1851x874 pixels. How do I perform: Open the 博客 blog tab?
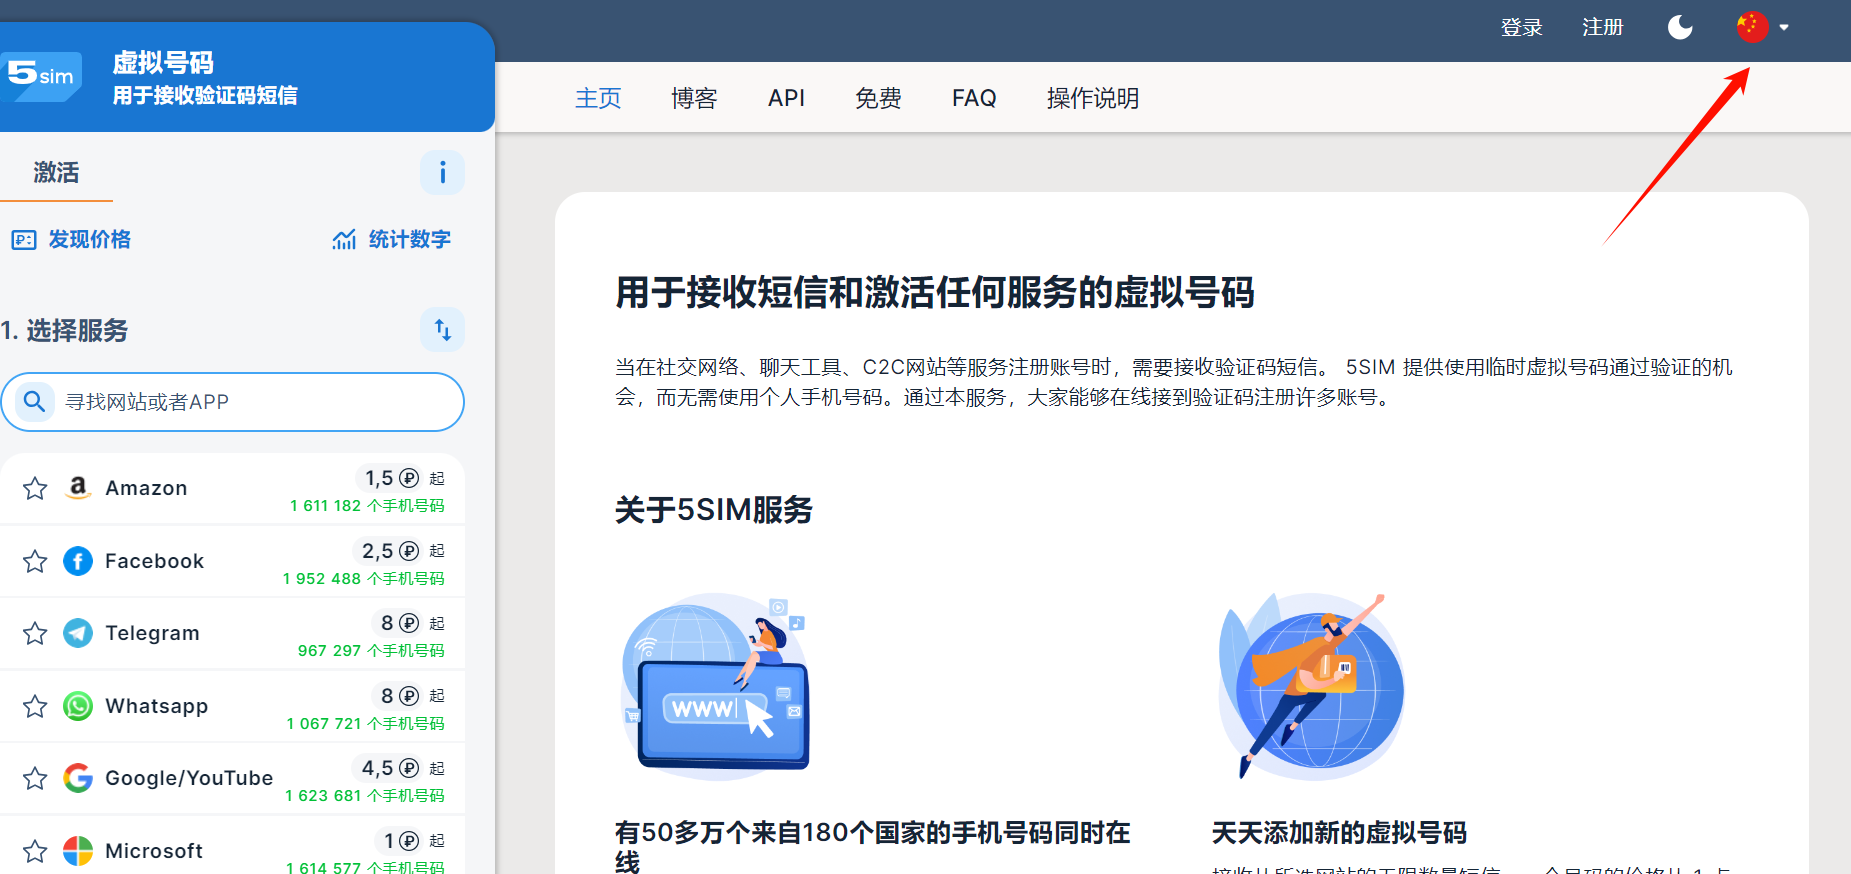694,98
